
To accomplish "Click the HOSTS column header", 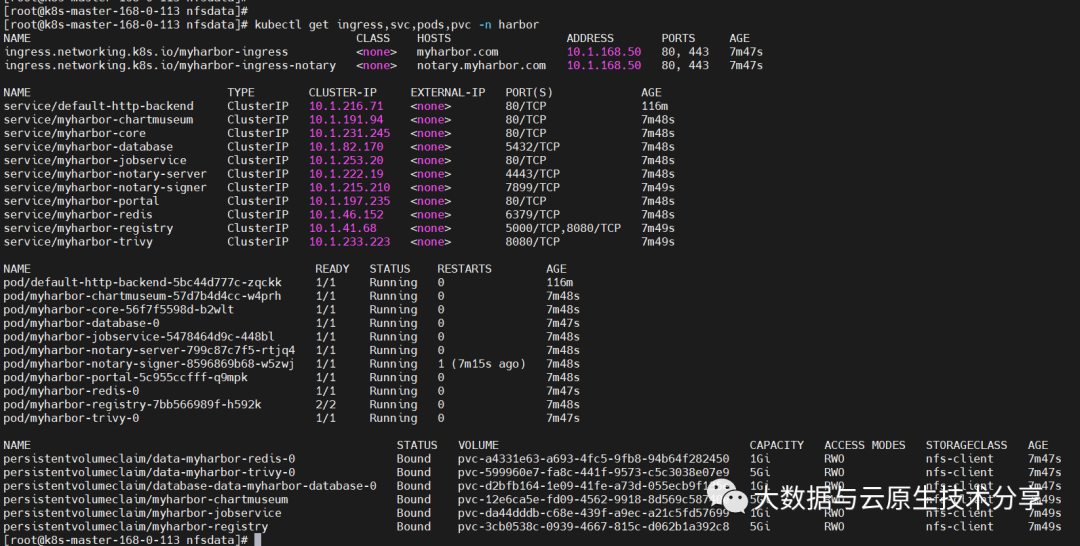I will pos(434,39).
